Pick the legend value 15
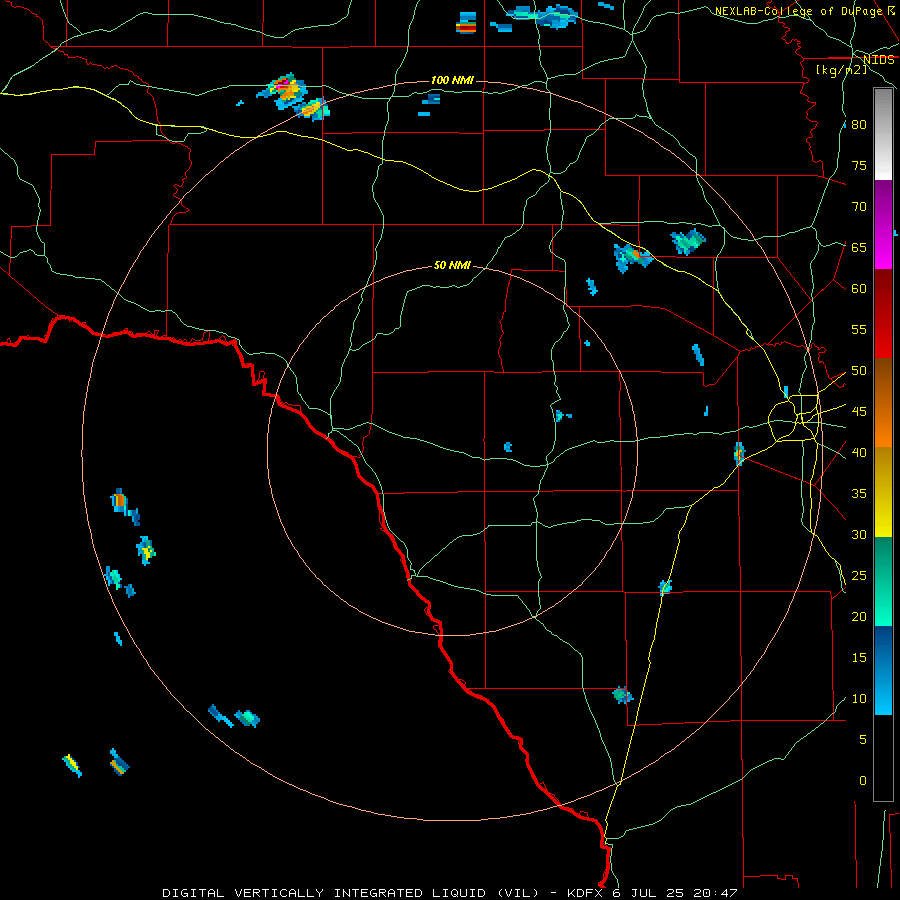Viewport: 900px width, 900px height. [x=859, y=658]
